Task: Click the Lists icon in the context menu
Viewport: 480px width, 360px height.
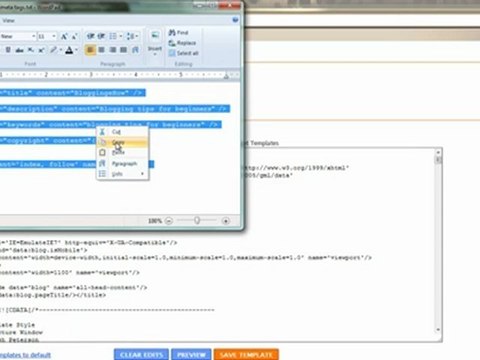Action: [102, 174]
